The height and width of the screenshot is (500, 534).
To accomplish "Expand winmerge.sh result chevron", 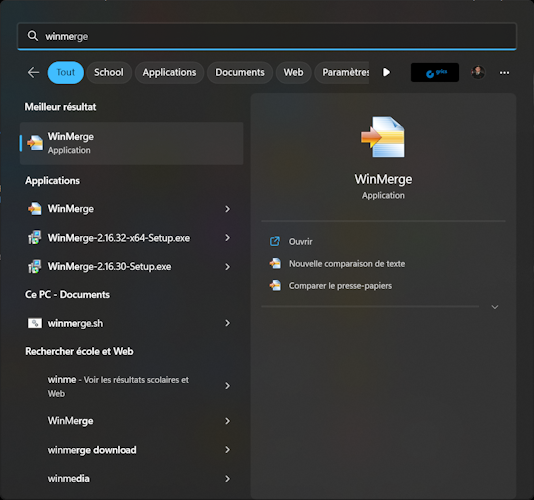I will [227, 323].
